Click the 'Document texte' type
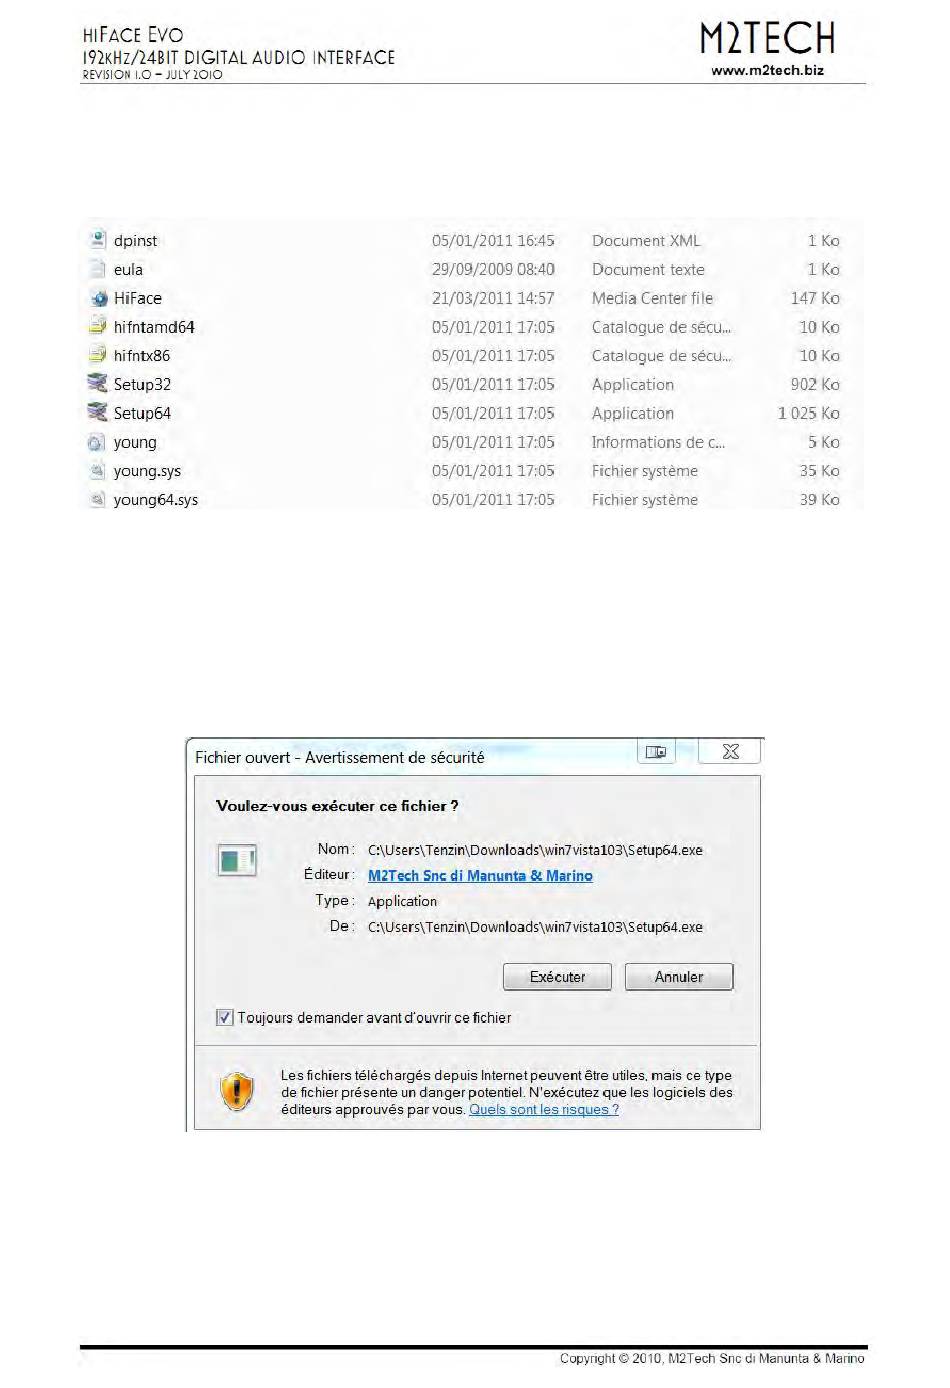This screenshot has height=1388, width=950. pyautogui.click(x=648, y=270)
